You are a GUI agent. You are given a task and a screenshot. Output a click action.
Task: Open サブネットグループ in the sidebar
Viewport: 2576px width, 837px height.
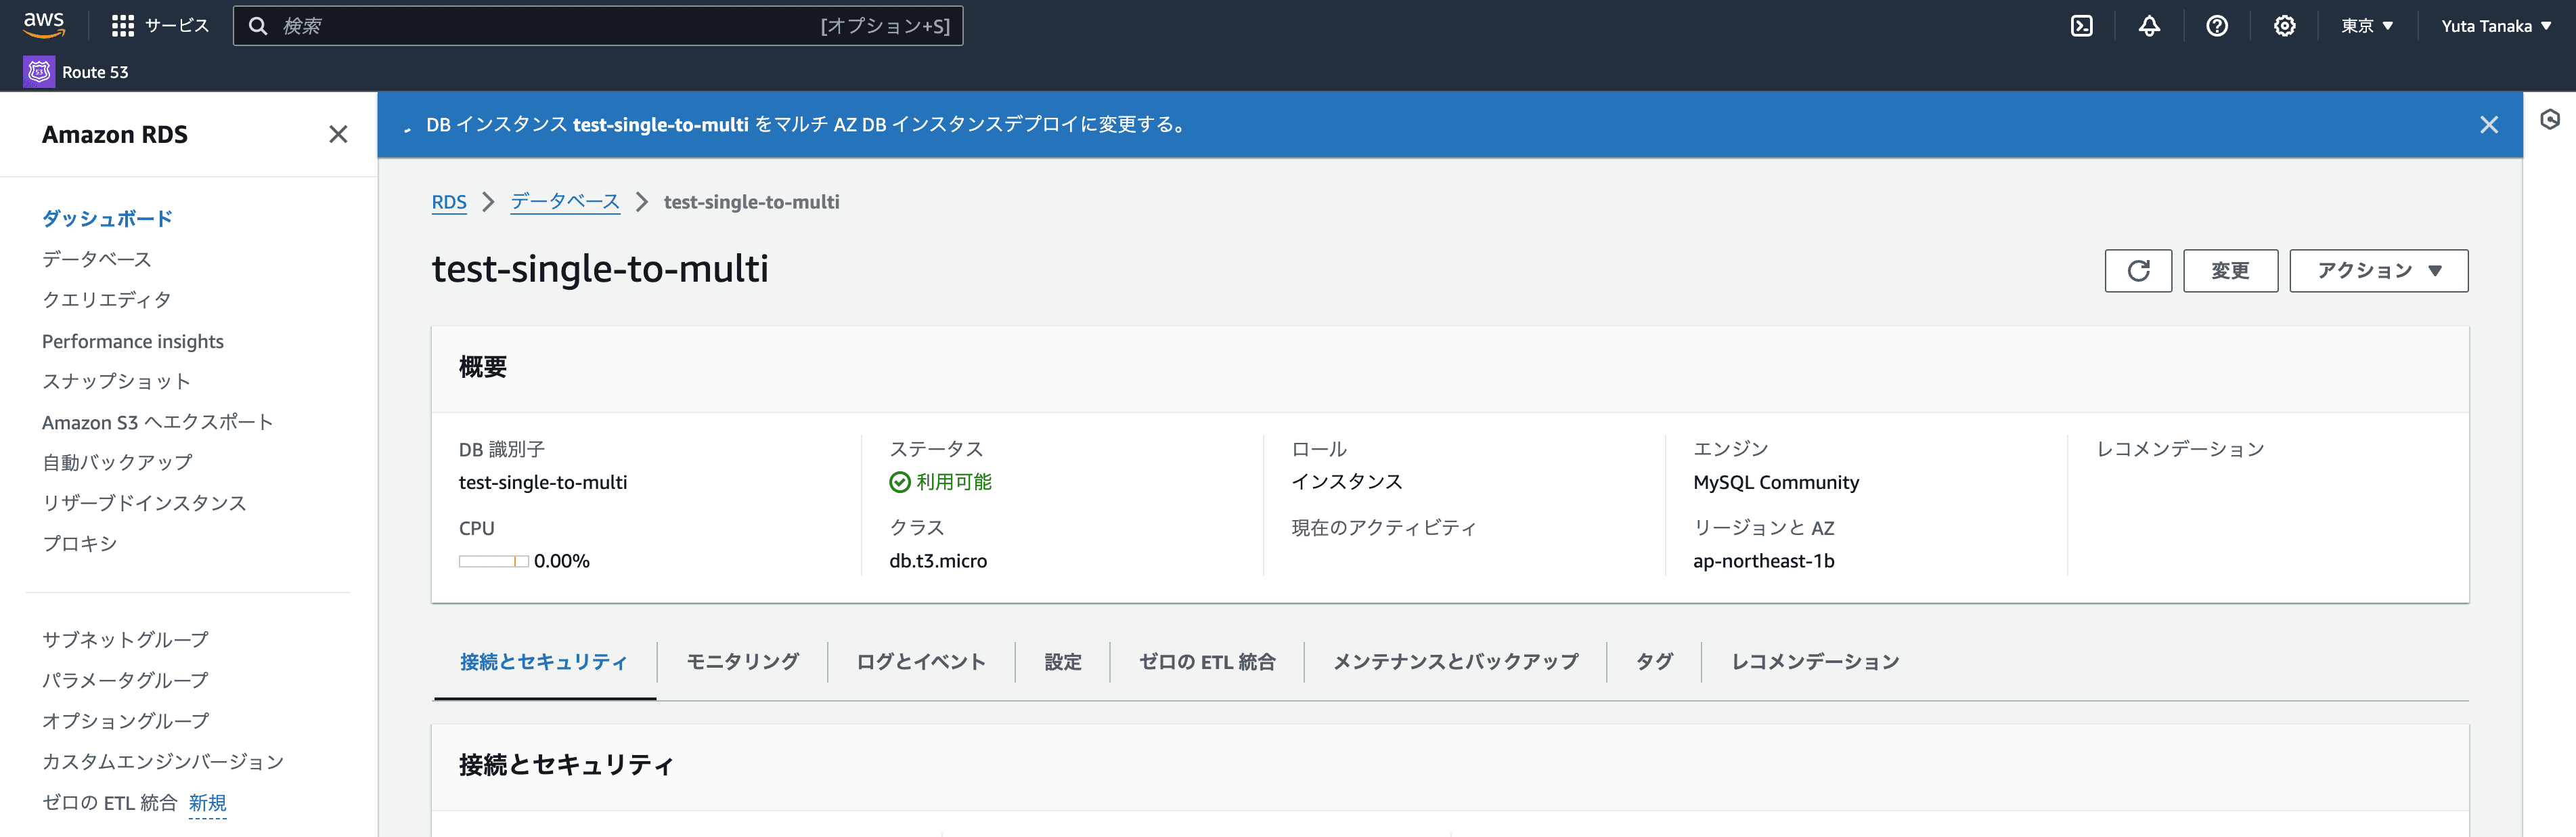click(125, 640)
